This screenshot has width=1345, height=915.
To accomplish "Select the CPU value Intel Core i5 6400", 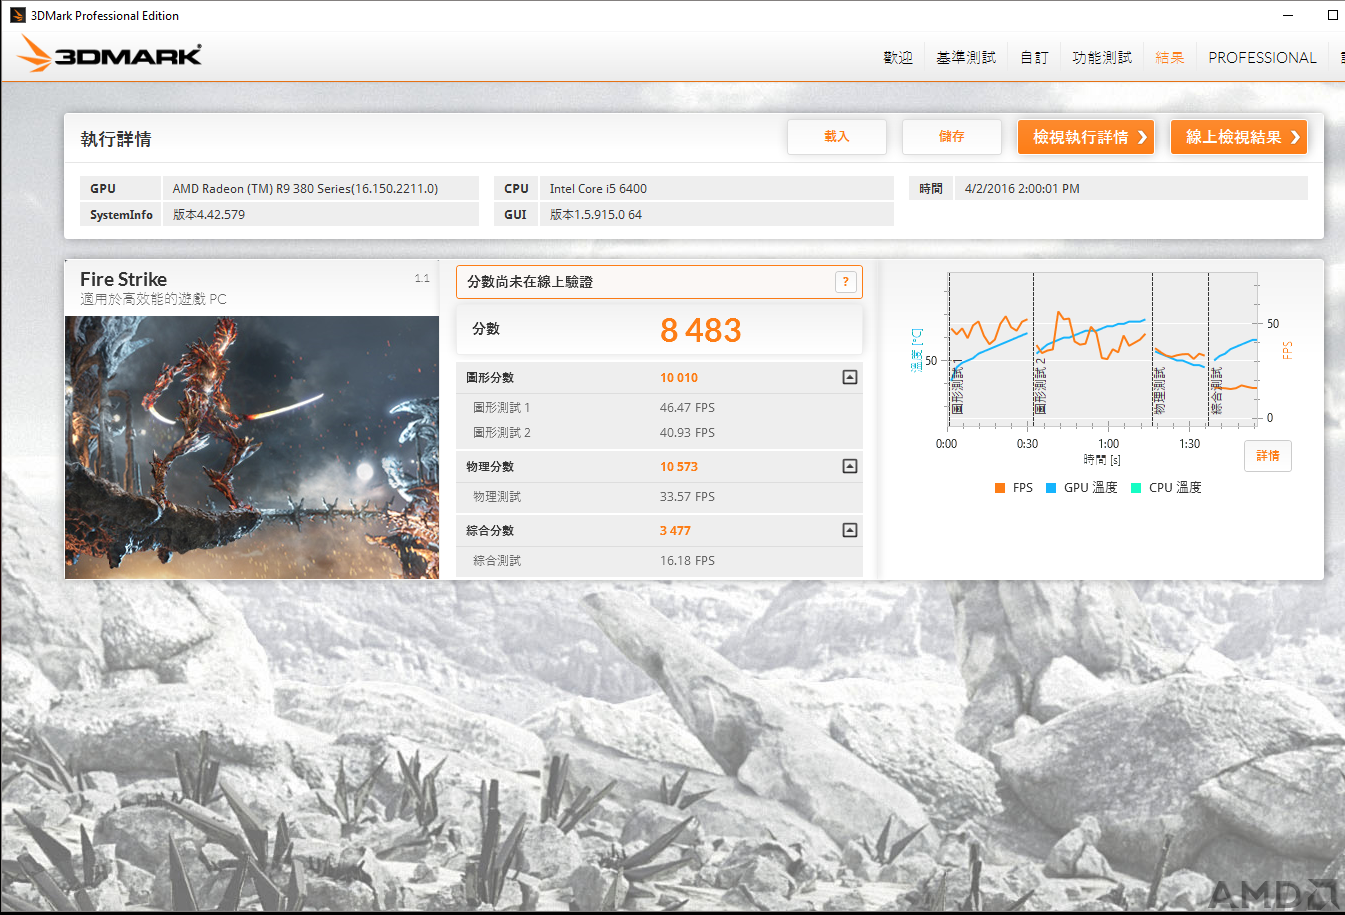I will 598,188.
